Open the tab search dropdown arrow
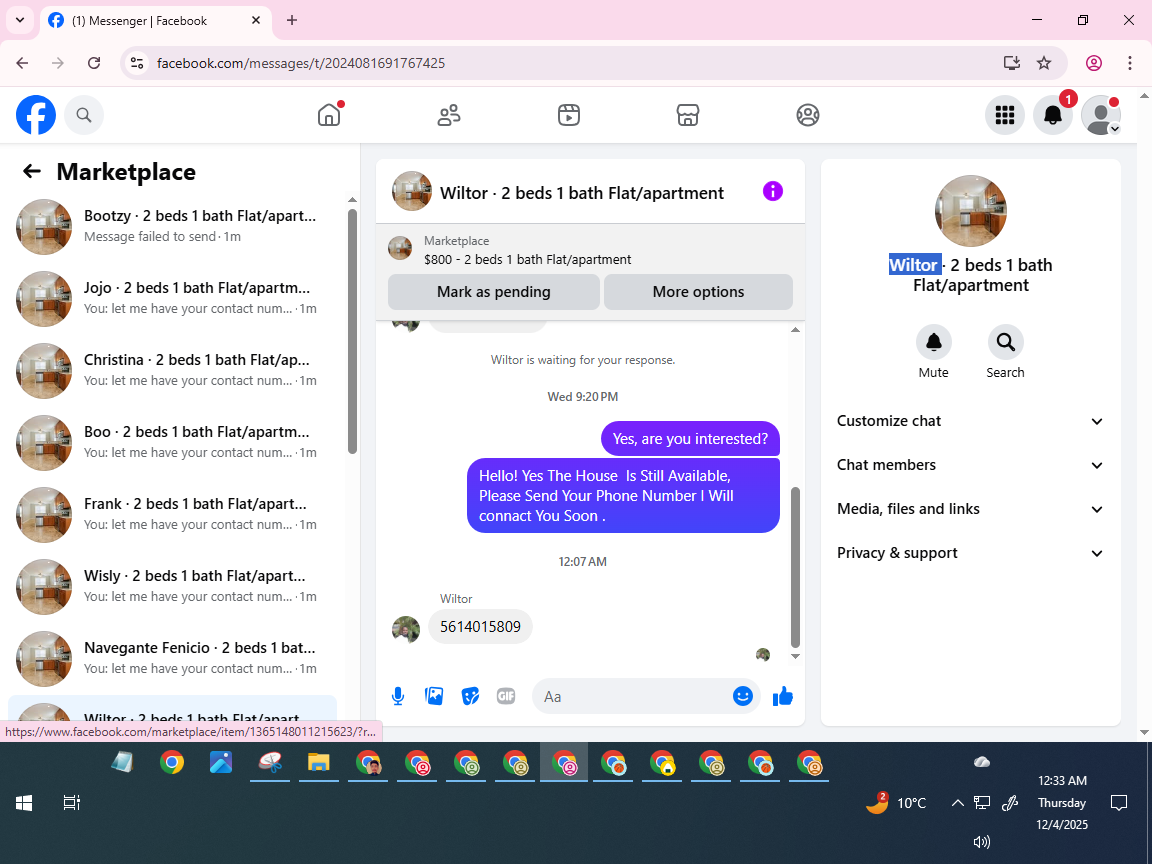This screenshot has height=864, width=1152. [x=20, y=21]
